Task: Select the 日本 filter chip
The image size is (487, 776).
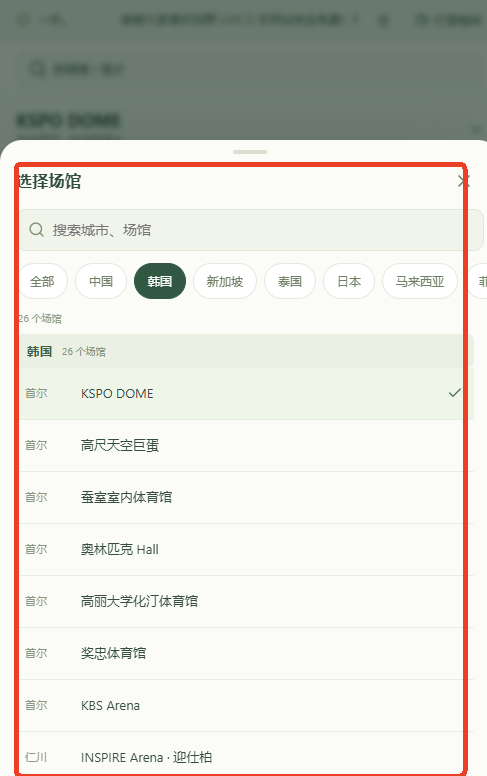Action: pos(349,282)
